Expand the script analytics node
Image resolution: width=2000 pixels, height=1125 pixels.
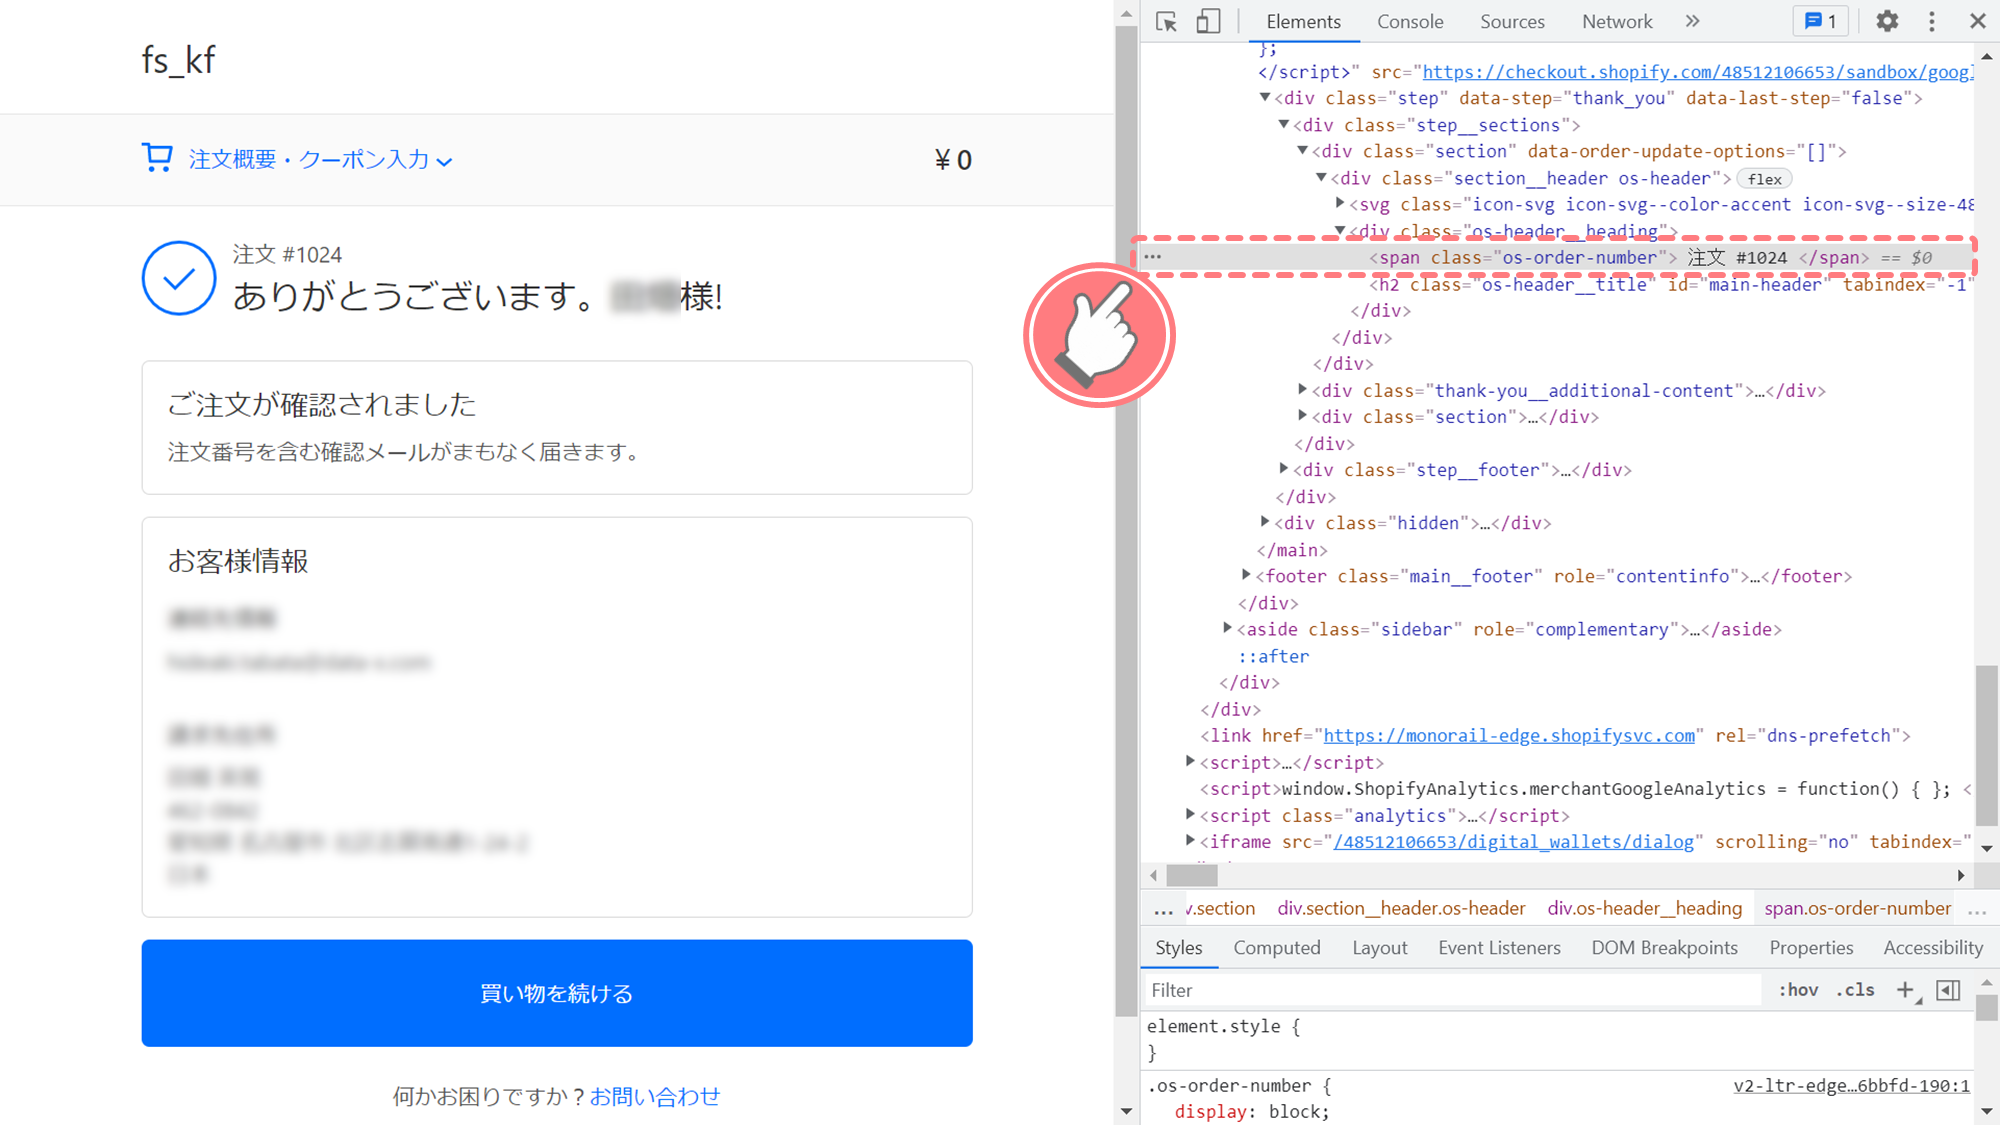coord(1190,815)
